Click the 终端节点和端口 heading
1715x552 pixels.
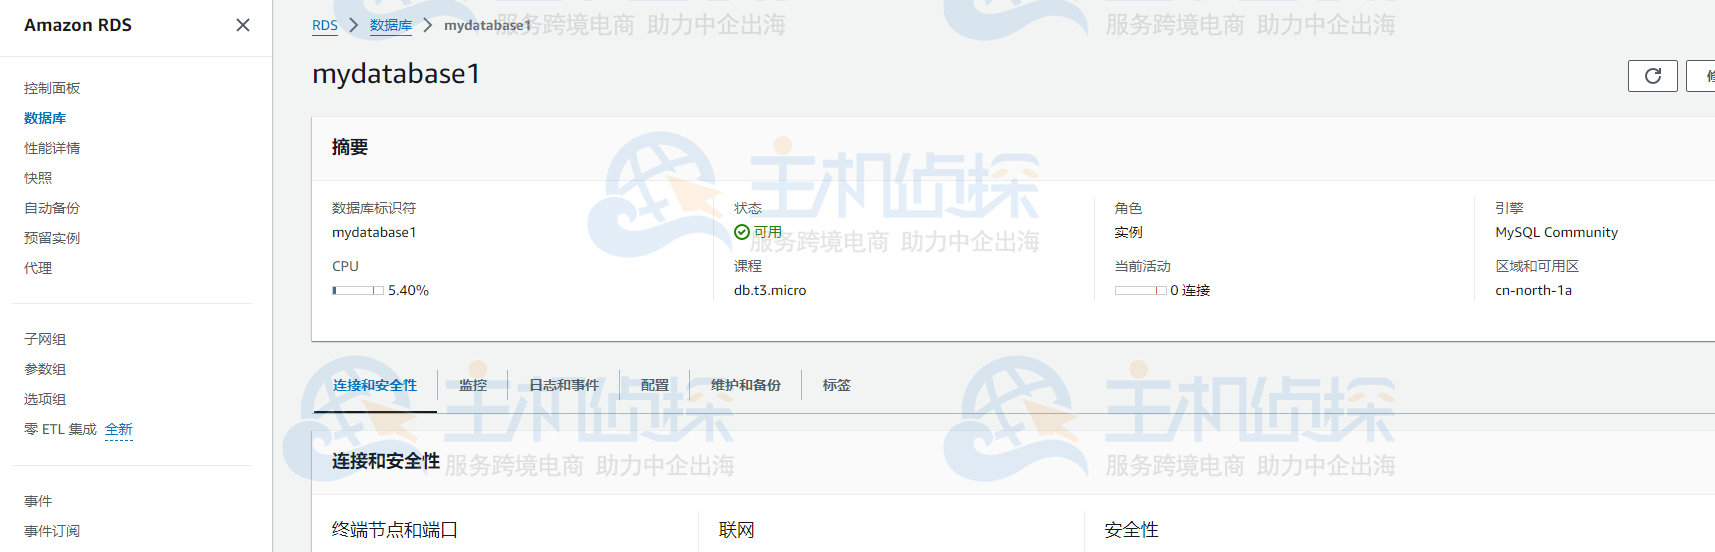[x=395, y=530]
